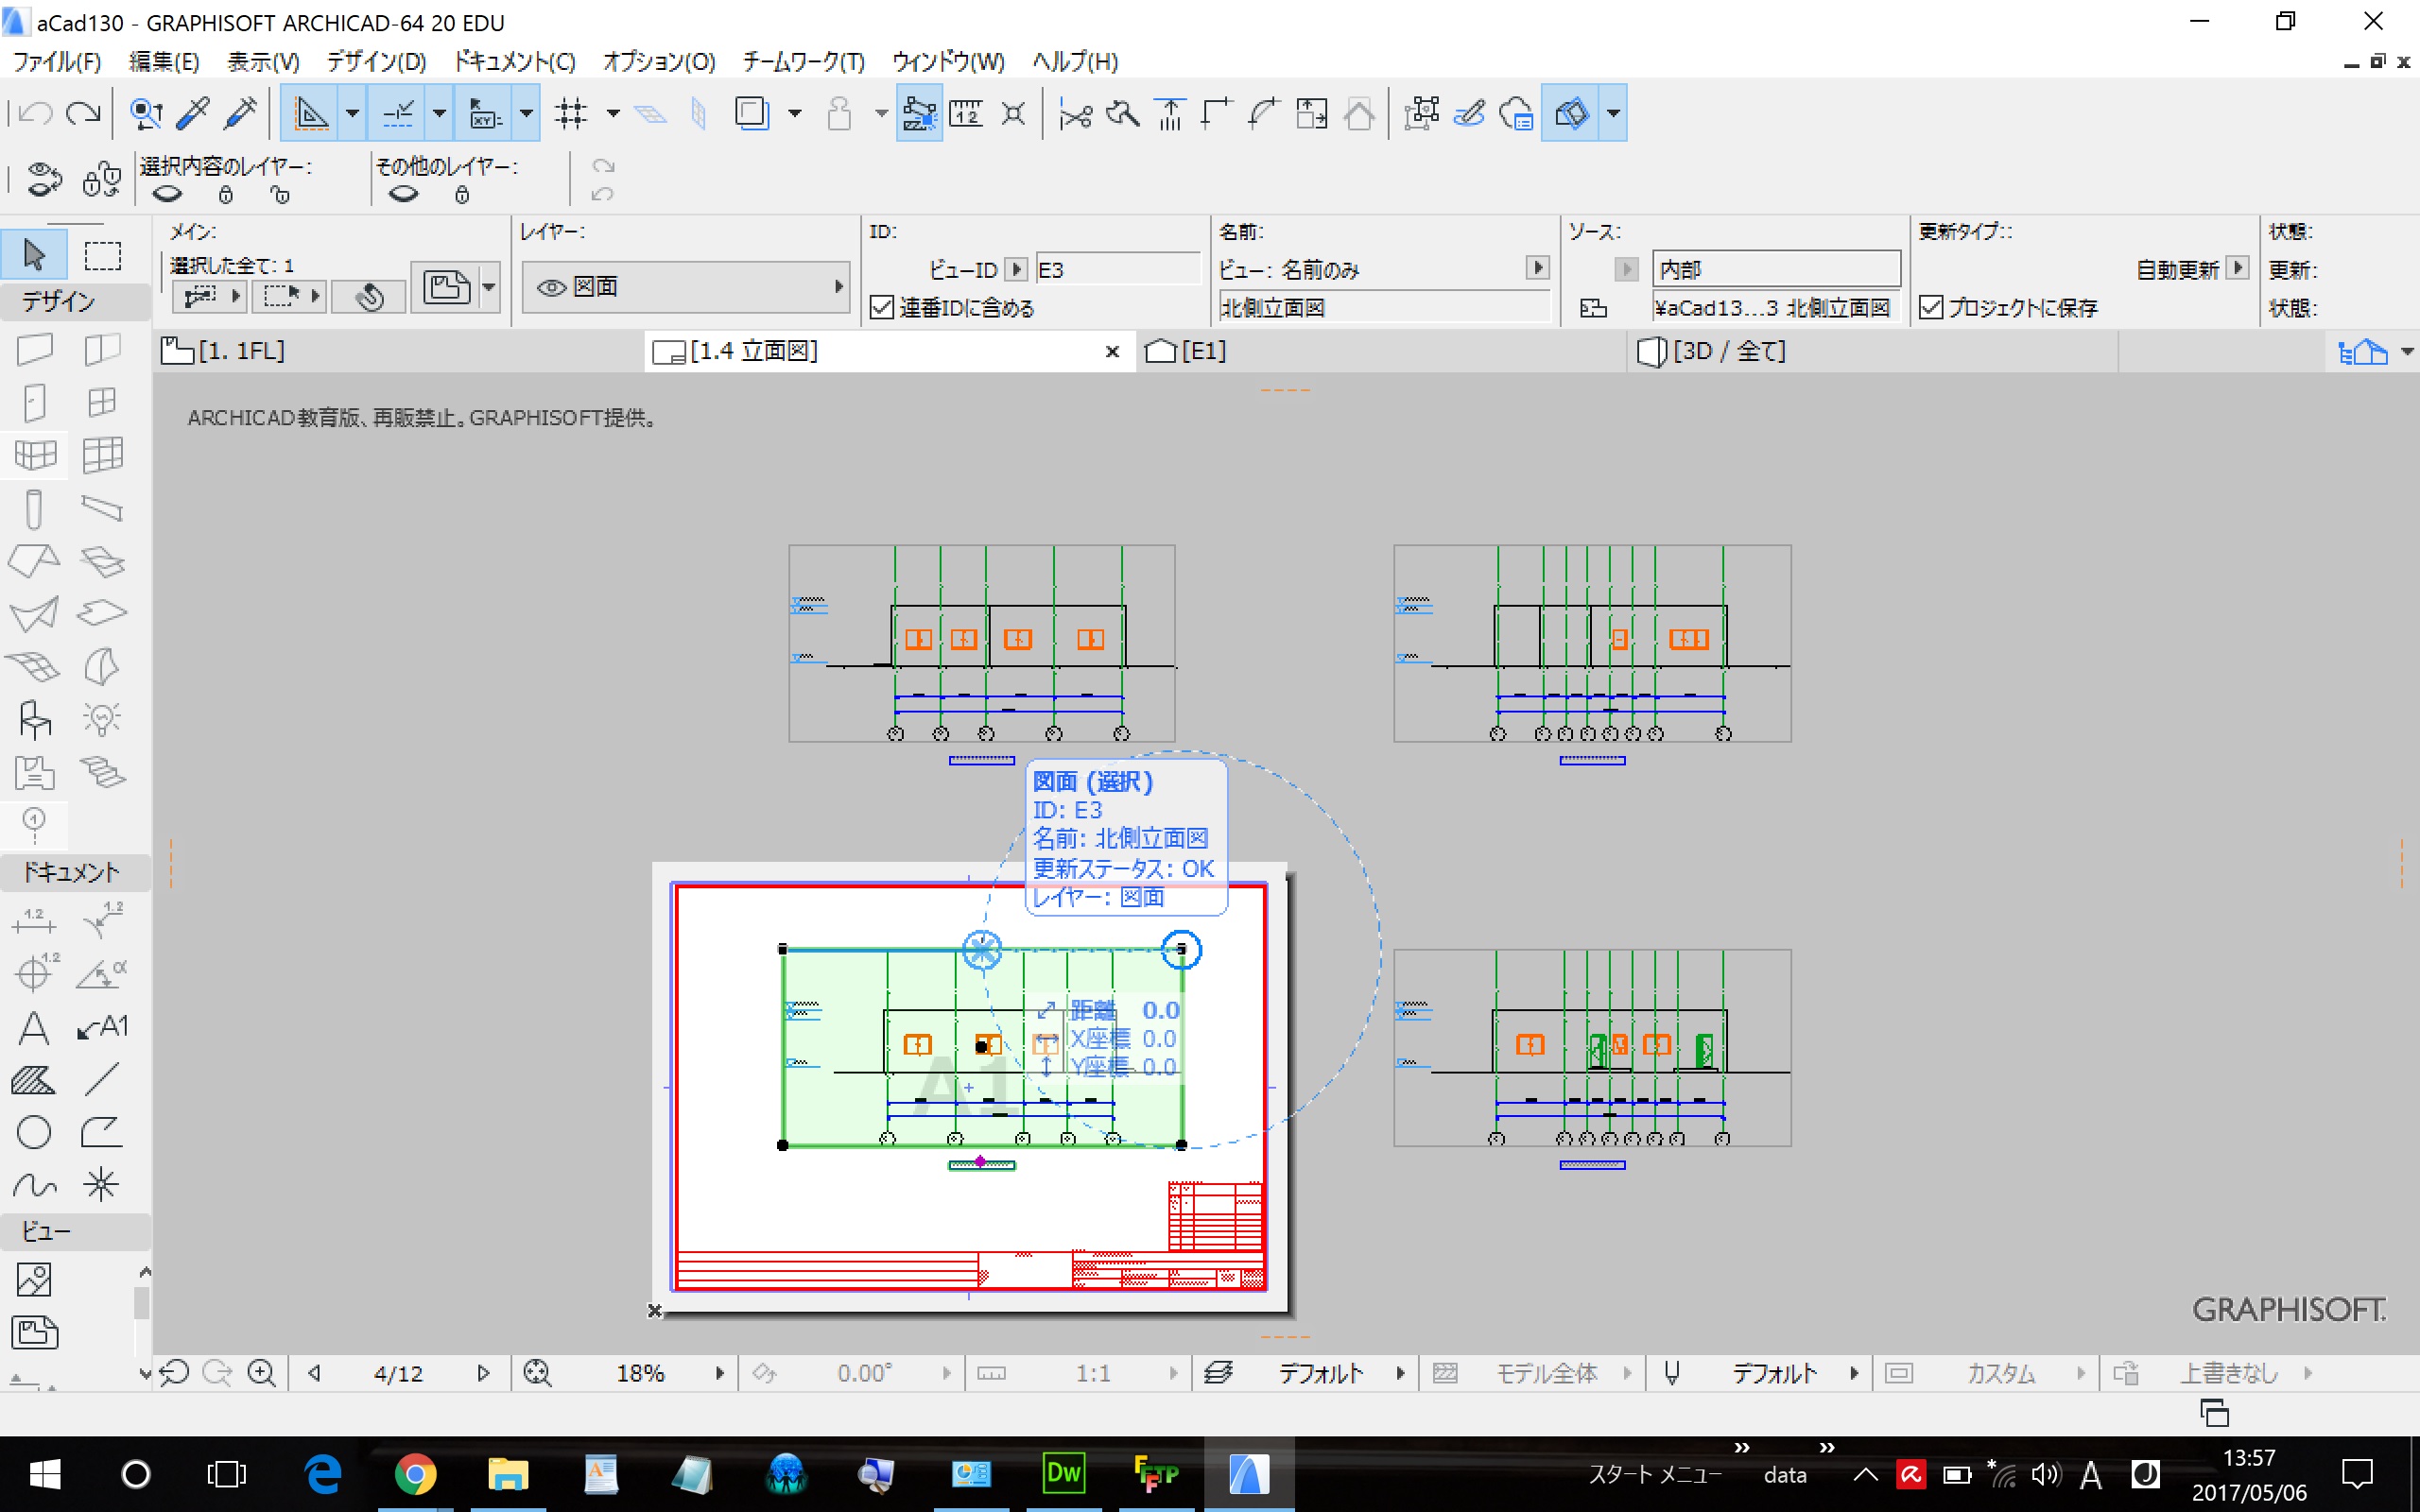This screenshot has height=1512, width=2420.
Task: Open the デザイン(D) menu
Action: (377, 62)
